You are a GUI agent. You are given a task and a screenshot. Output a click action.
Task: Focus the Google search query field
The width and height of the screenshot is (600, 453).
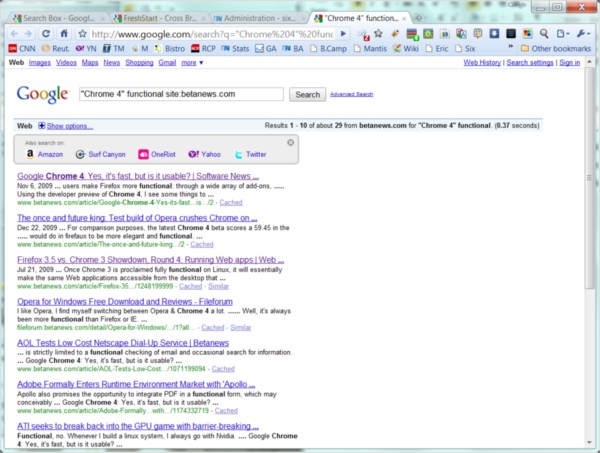(x=181, y=94)
